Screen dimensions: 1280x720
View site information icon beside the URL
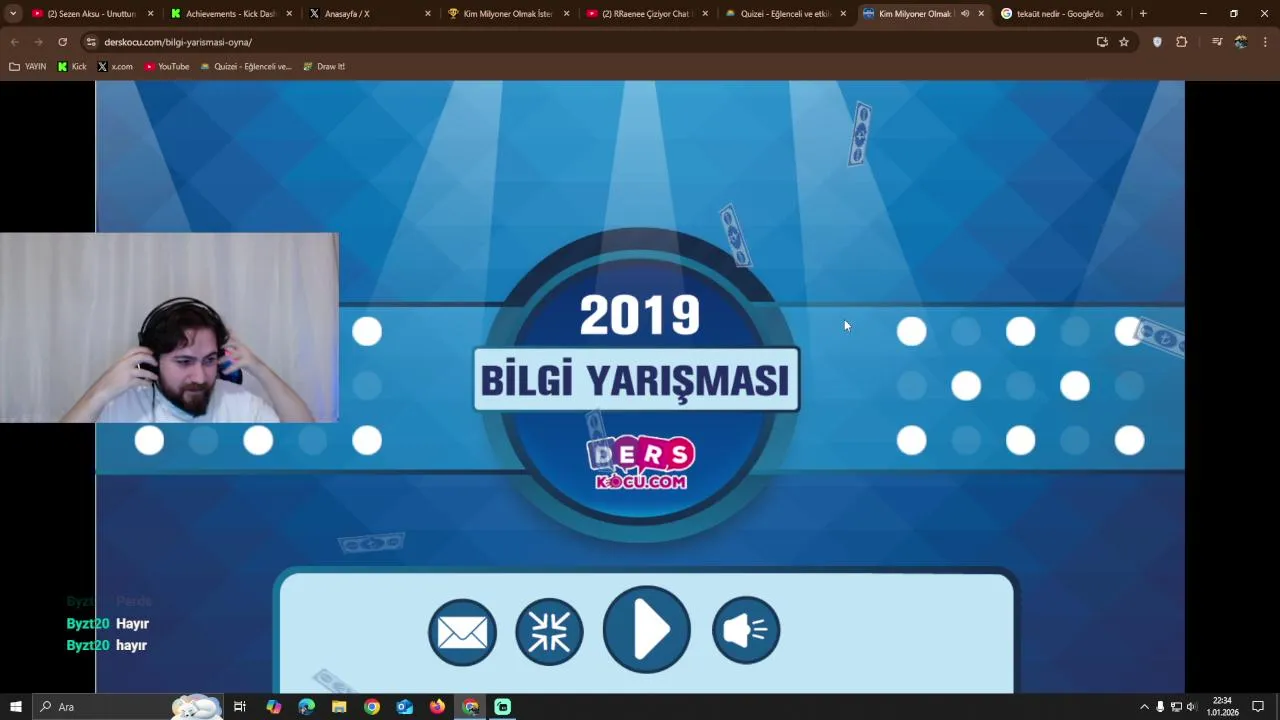[91, 42]
